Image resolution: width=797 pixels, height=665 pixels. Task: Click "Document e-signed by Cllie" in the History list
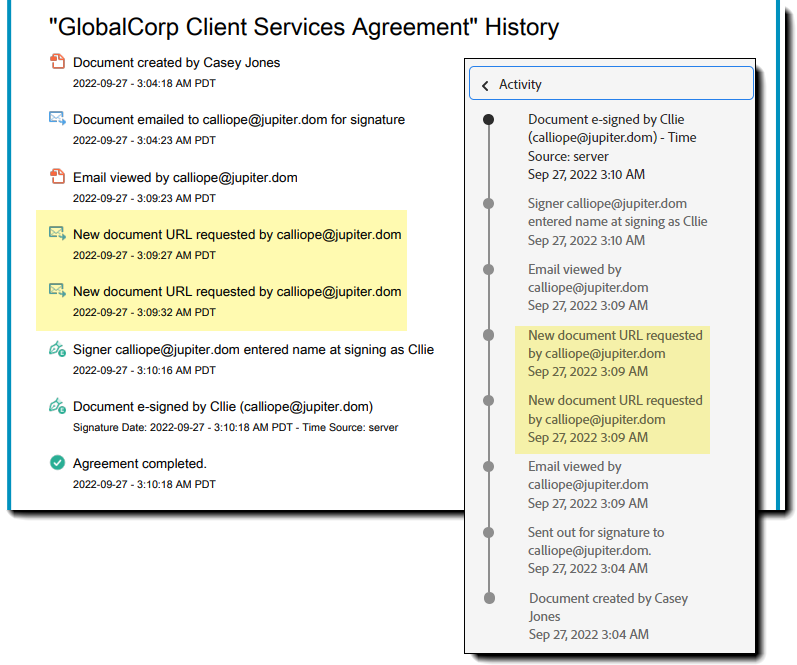223,407
